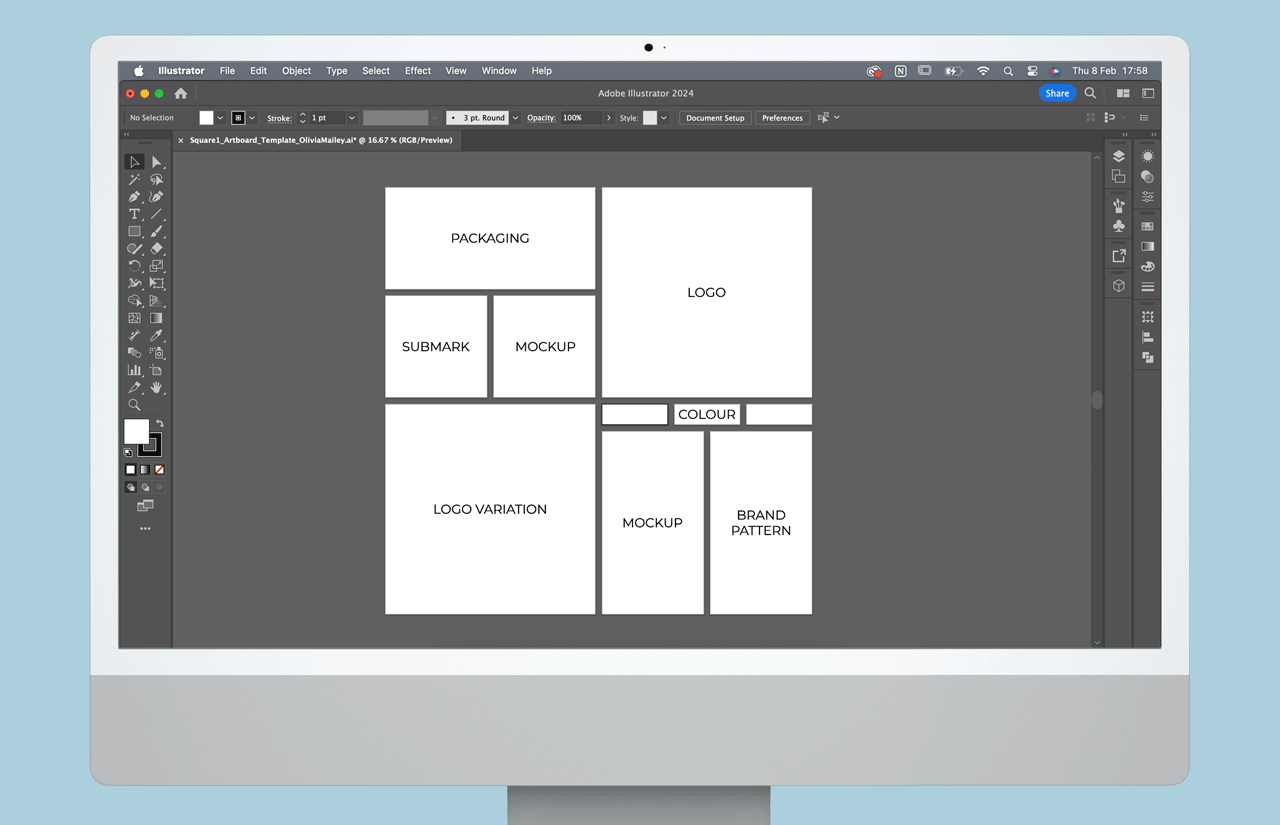Viewport: 1280px width, 825px height.
Task: Set paint mode to solid Color
Action: coord(130,470)
